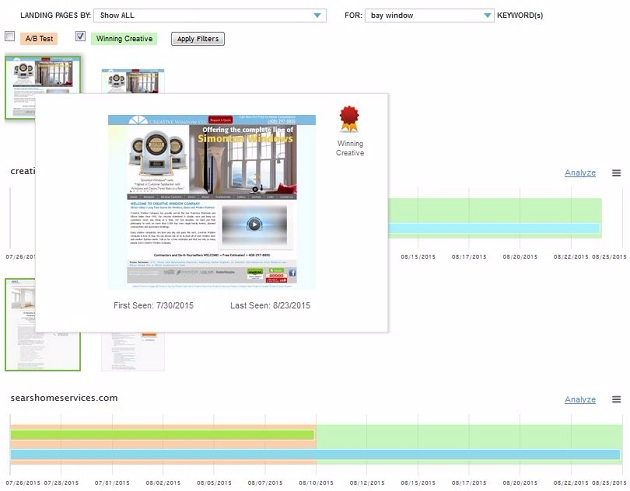Image resolution: width=630 pixels, height=491 pixels.
Task: Toggle the A/B Test checkbox
Action: [10, 37]
